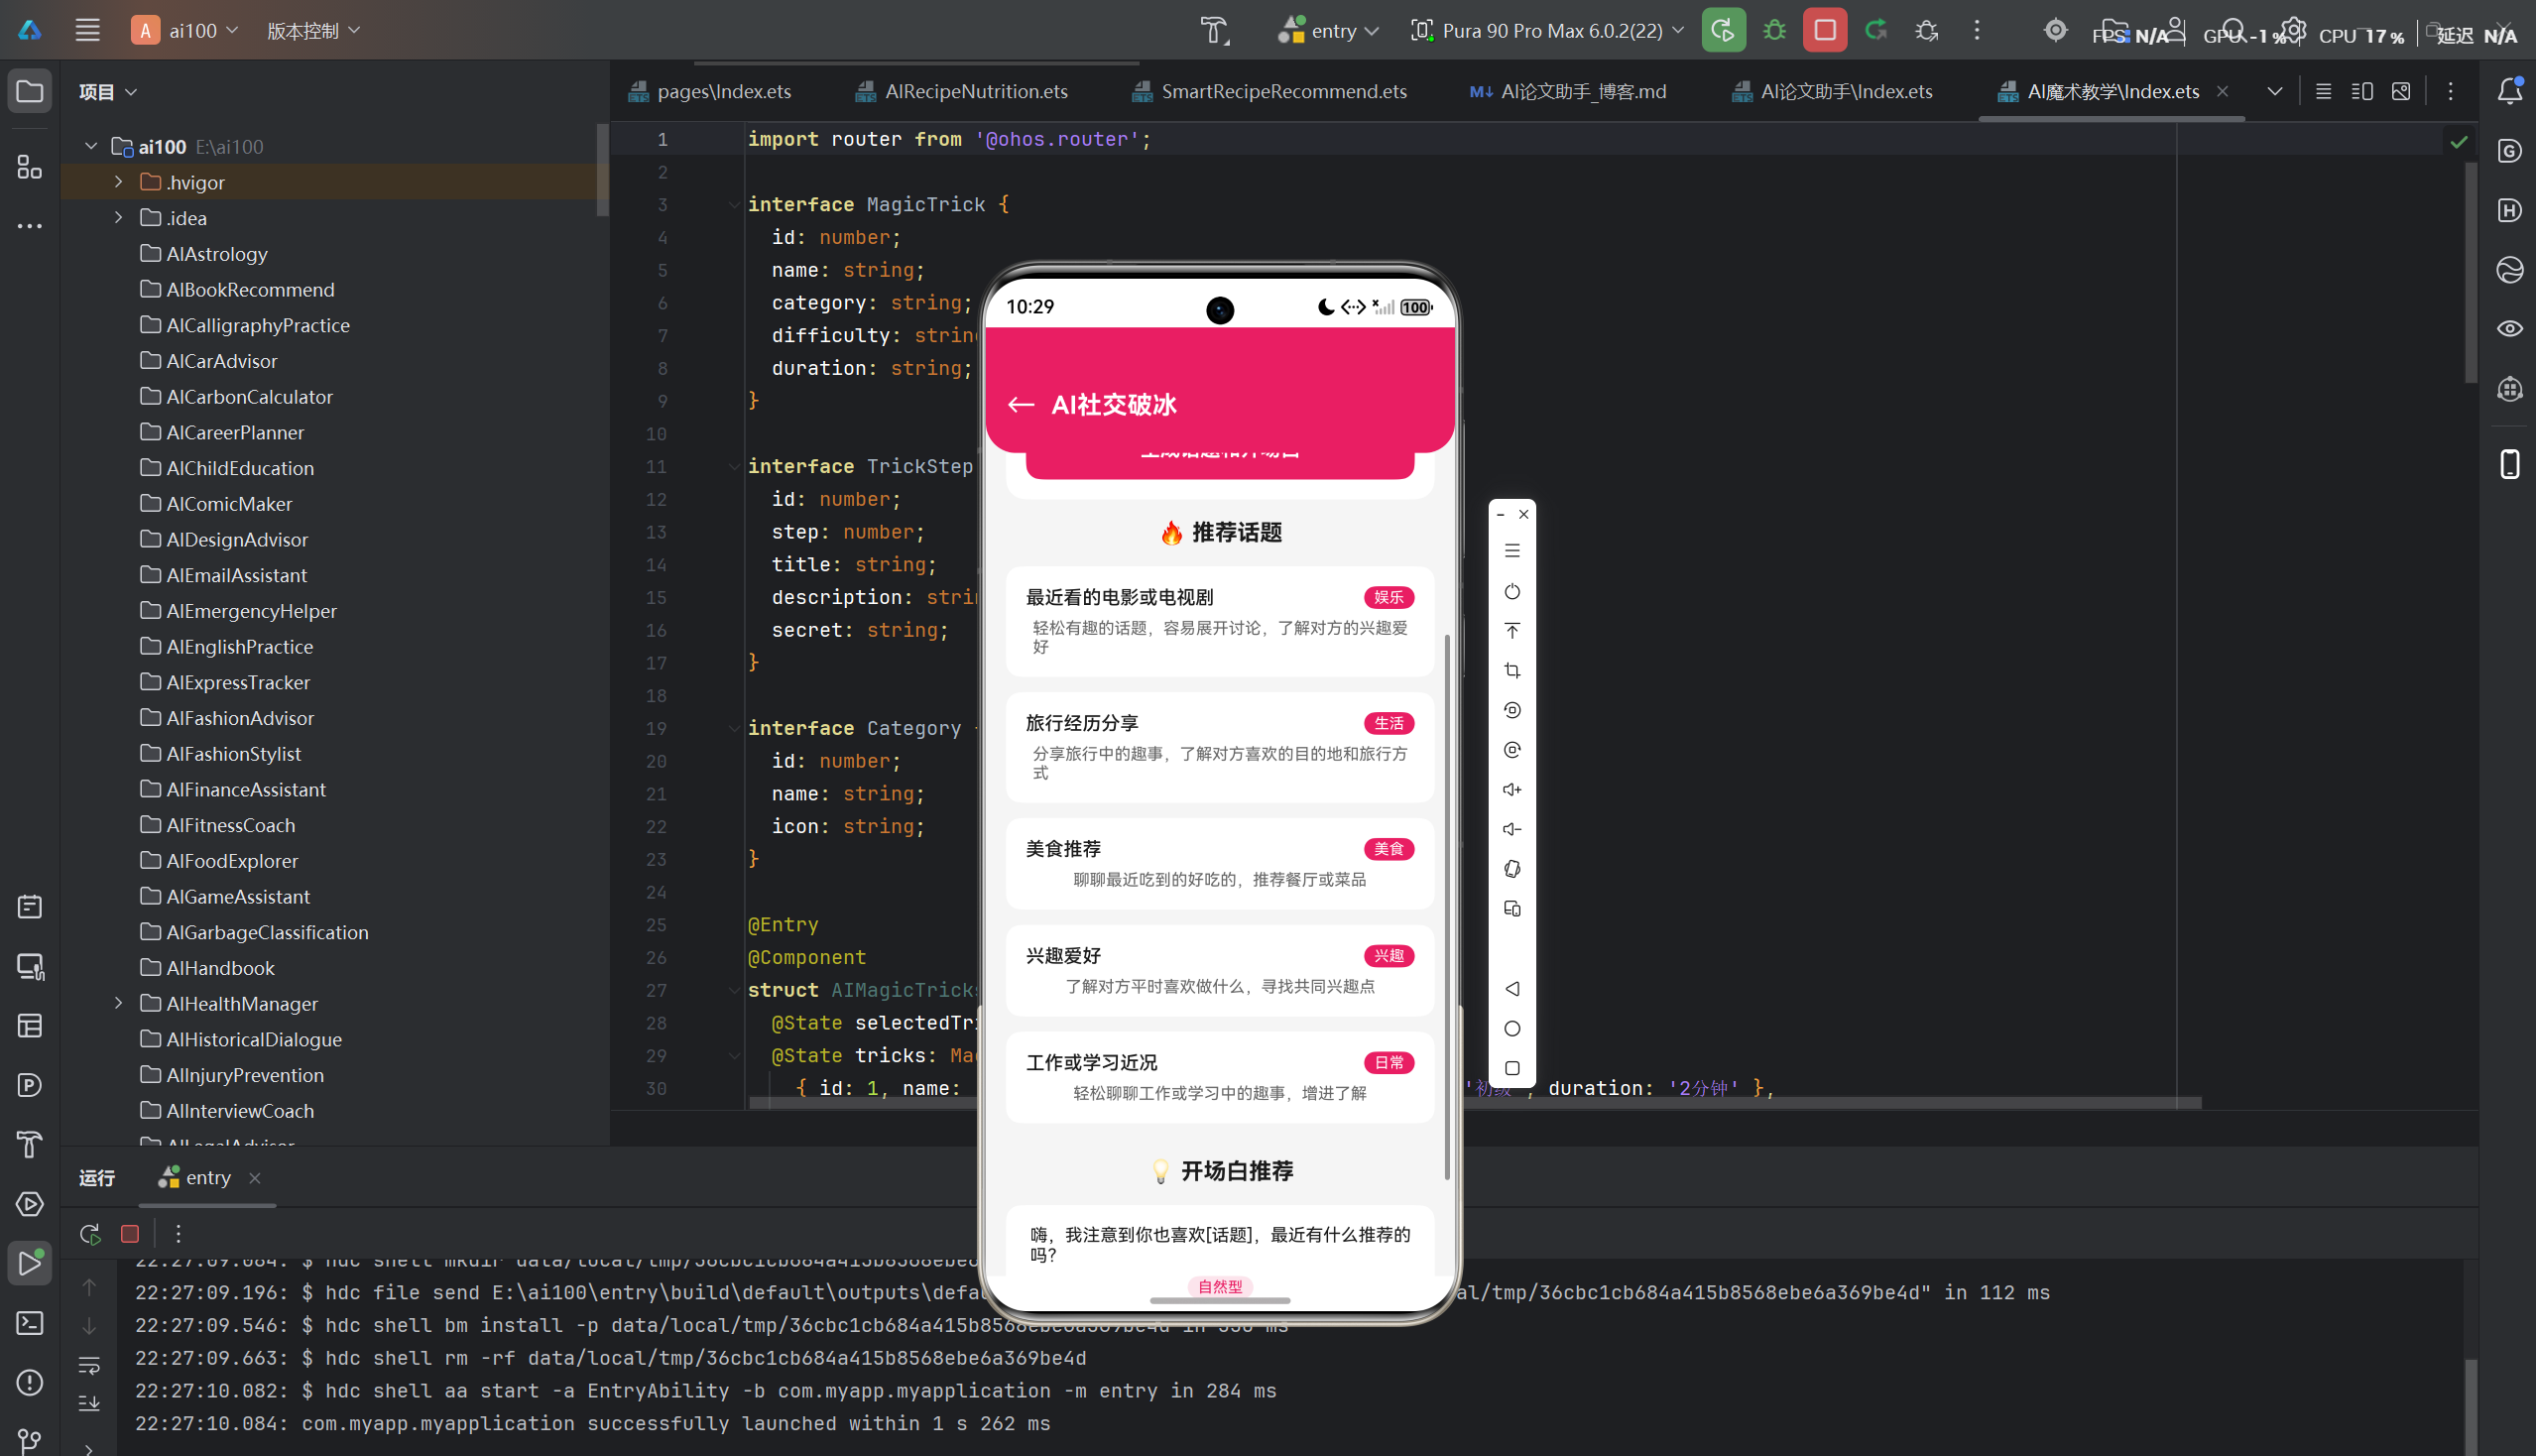Switch to the AI论文助手_博客.md tab
2536x1456 pixels.
point(1568,91)
